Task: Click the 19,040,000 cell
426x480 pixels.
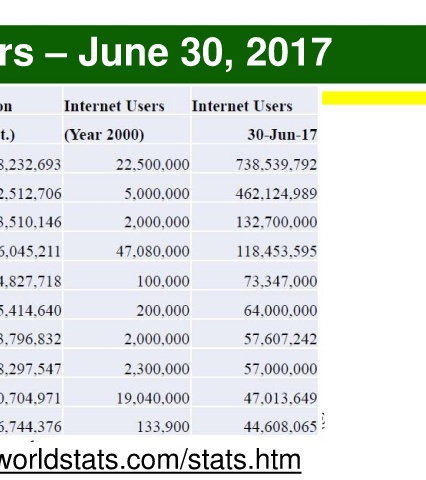Action: coord(127,392)
